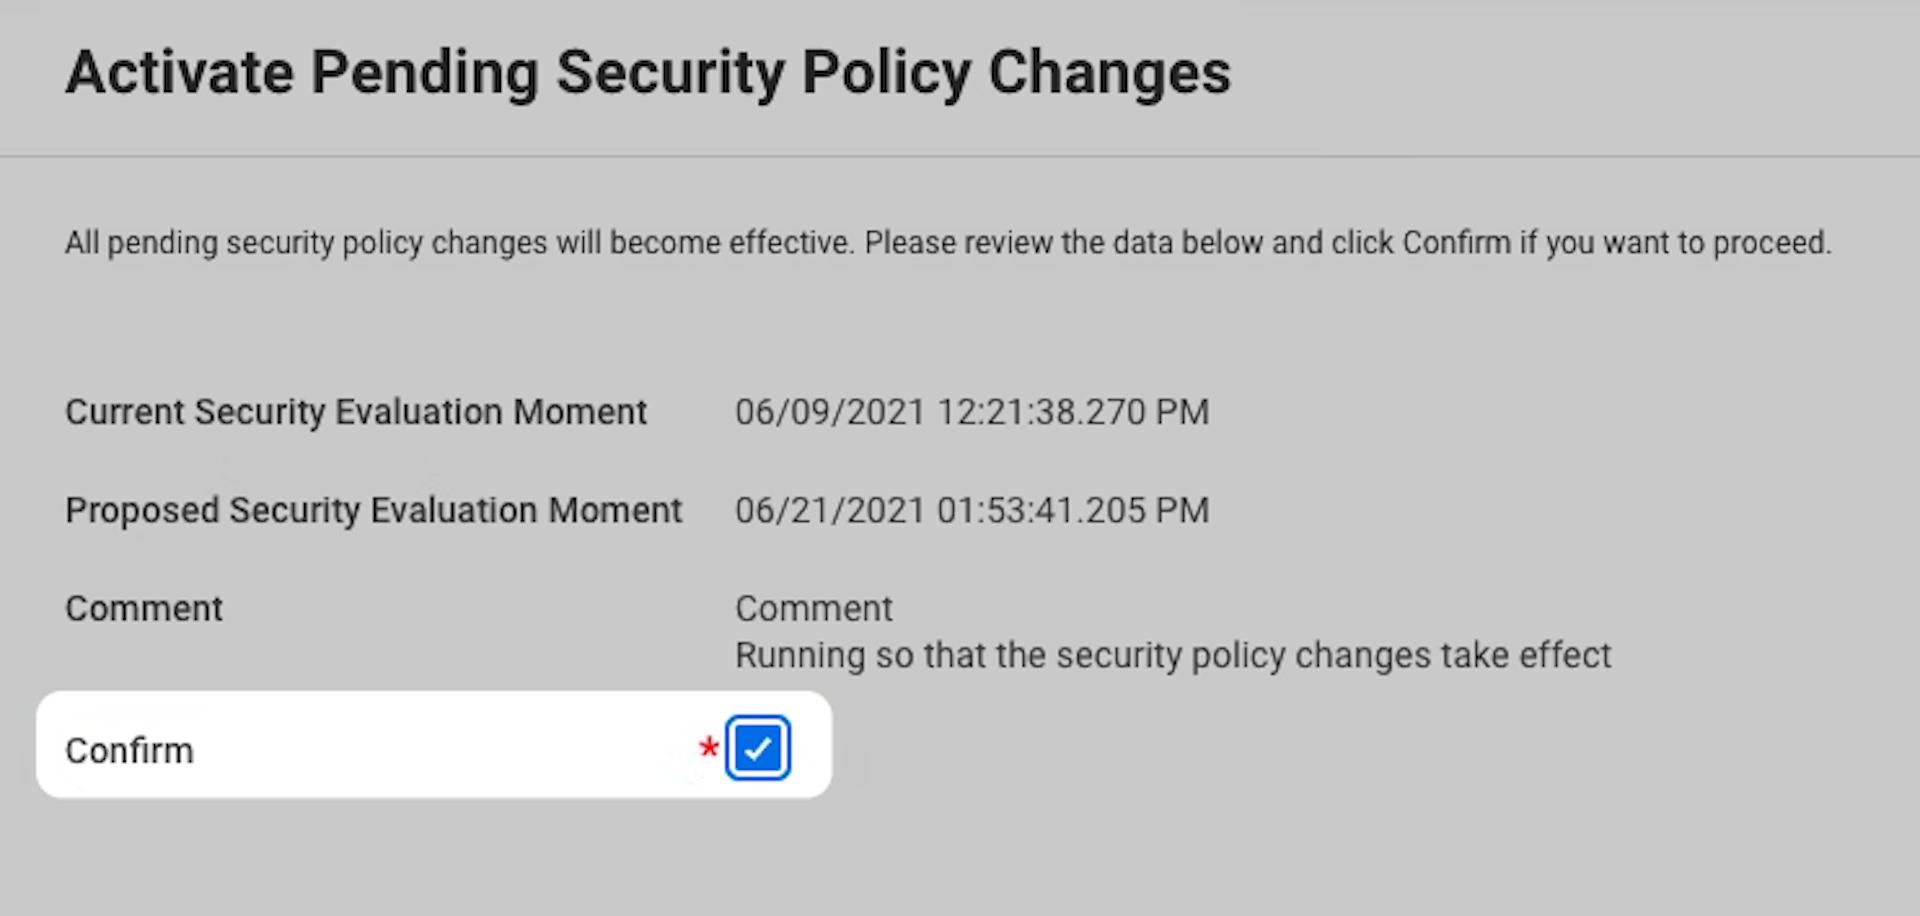
Task: Click the left-hand Comment field label
Action: (144, 608)
